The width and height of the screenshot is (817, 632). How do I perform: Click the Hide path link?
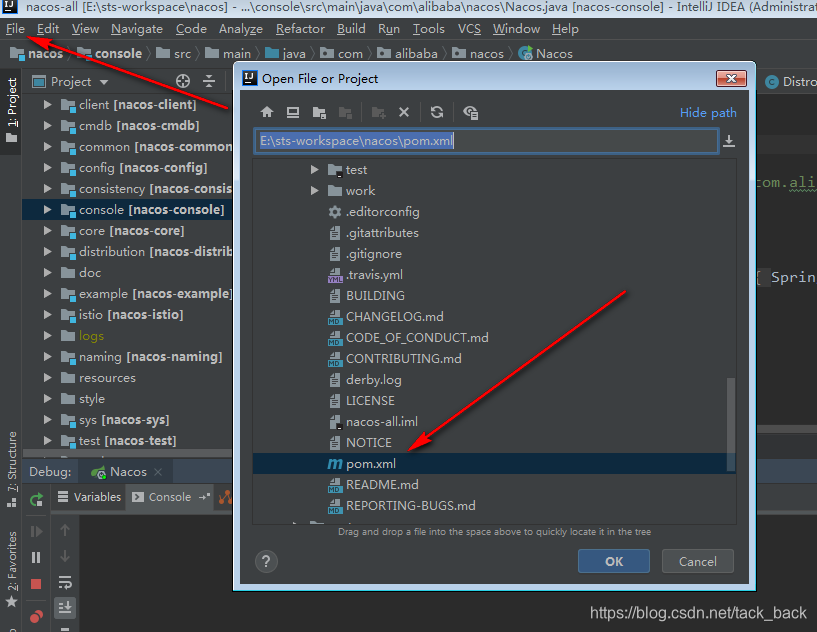point(708,113)
